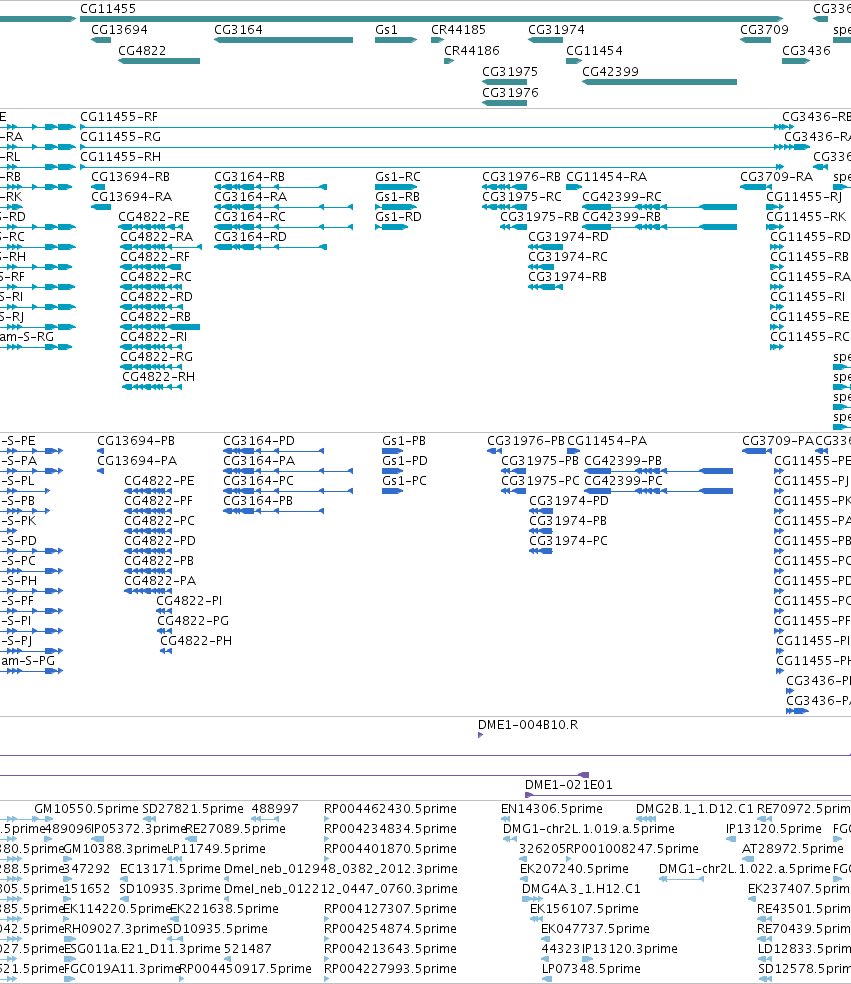Screen dimensions: 851x984
Task: Click RP004462430.5prime entry
Action: click(390, 809)
